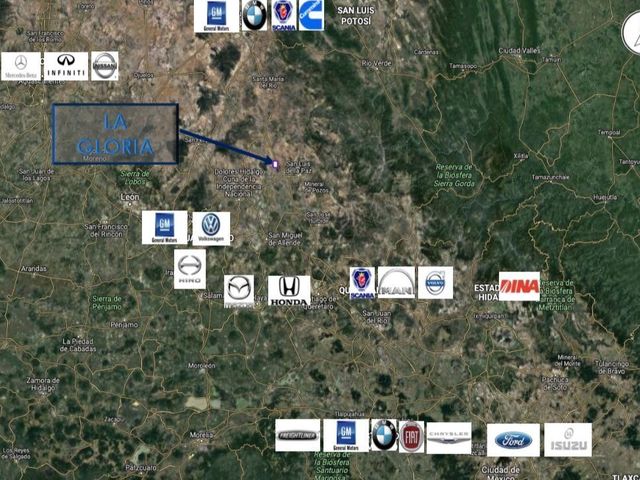Select the DINA logo
Viewport: 640px width, 480px height.
click(519, 286)
